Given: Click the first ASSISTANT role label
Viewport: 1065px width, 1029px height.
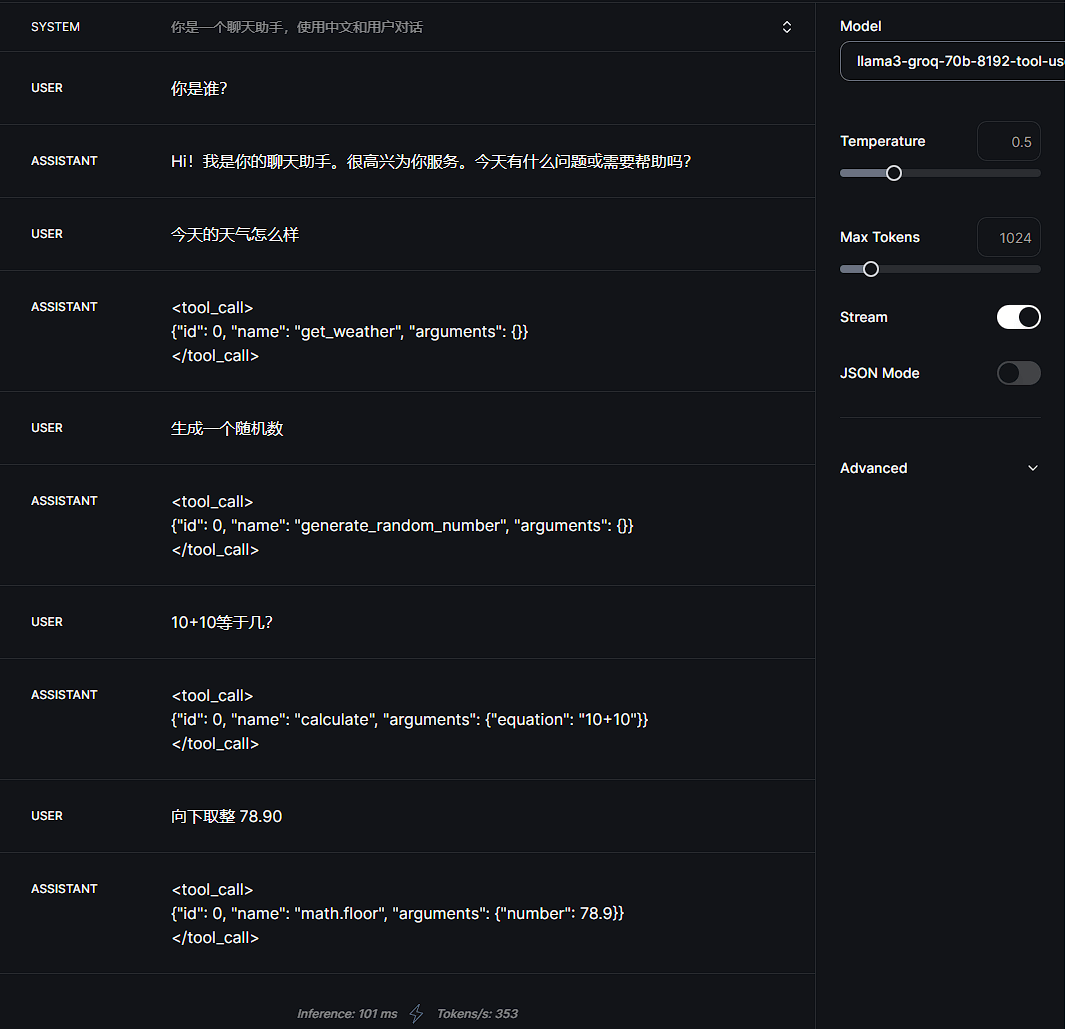Looking at the screenshot, I should [x=64, y=161].
